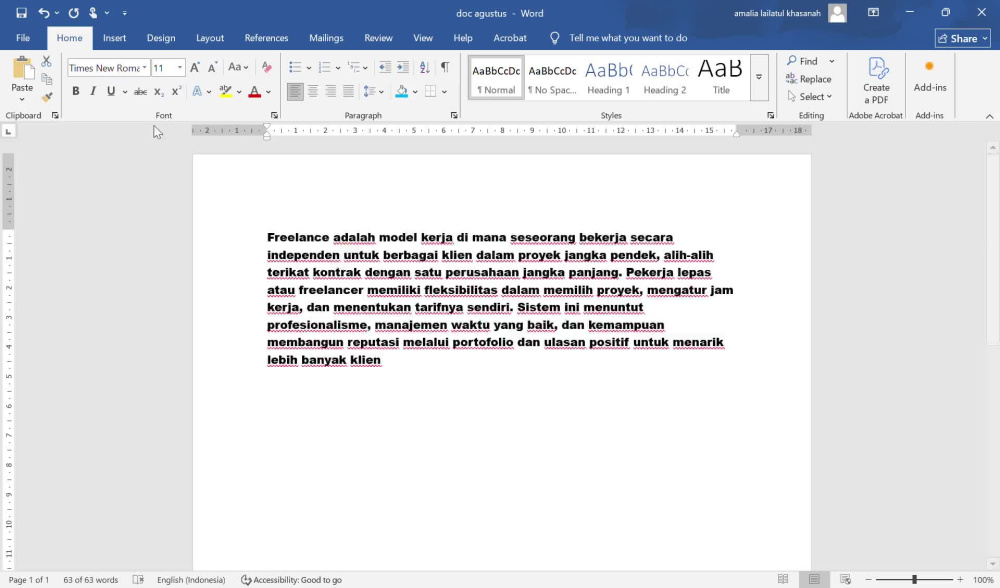Click the Undo arrow icon

(43, 13)
